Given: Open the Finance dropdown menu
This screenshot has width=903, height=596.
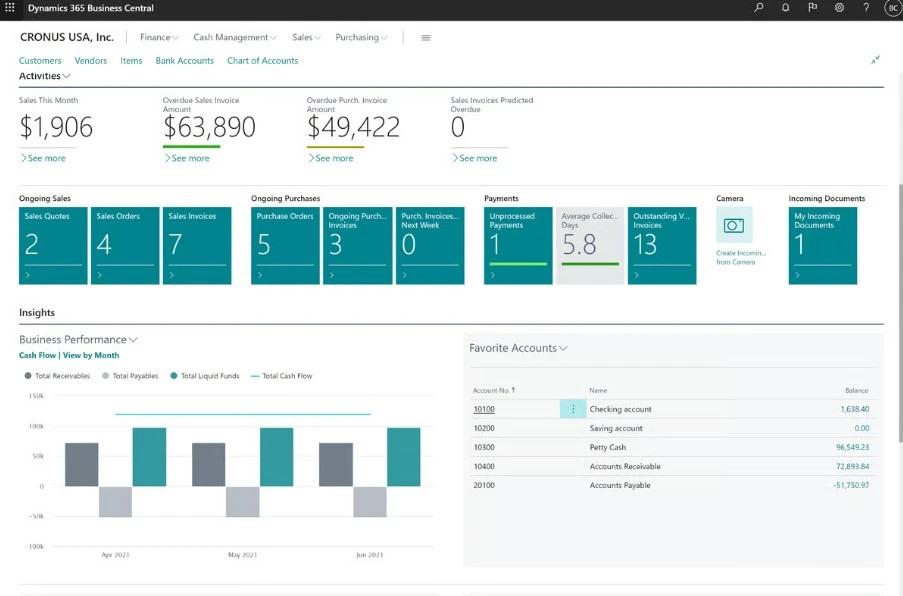Looking at the screenshot, I should [158, 37].
